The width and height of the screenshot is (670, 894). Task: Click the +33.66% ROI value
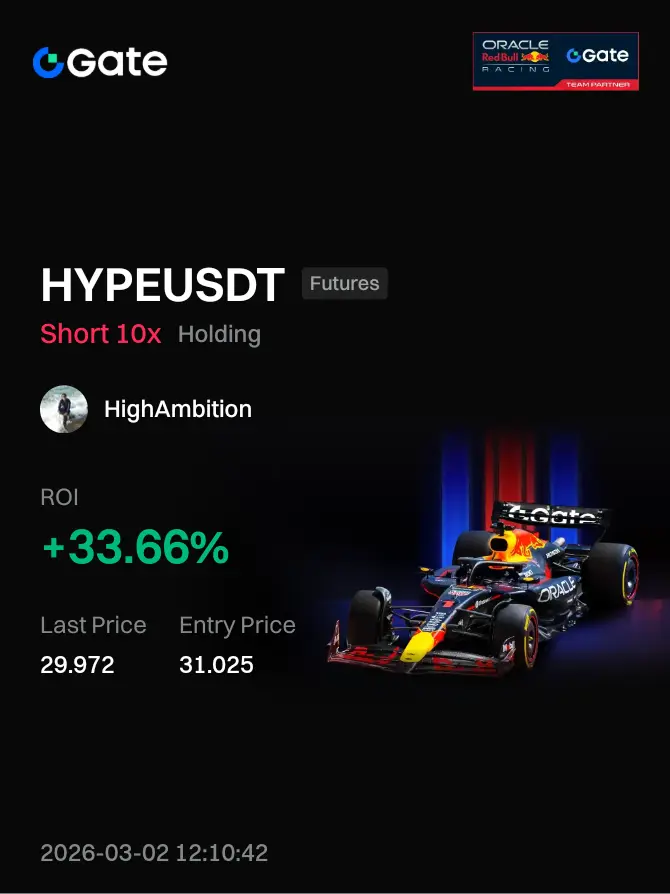point(136,547)
